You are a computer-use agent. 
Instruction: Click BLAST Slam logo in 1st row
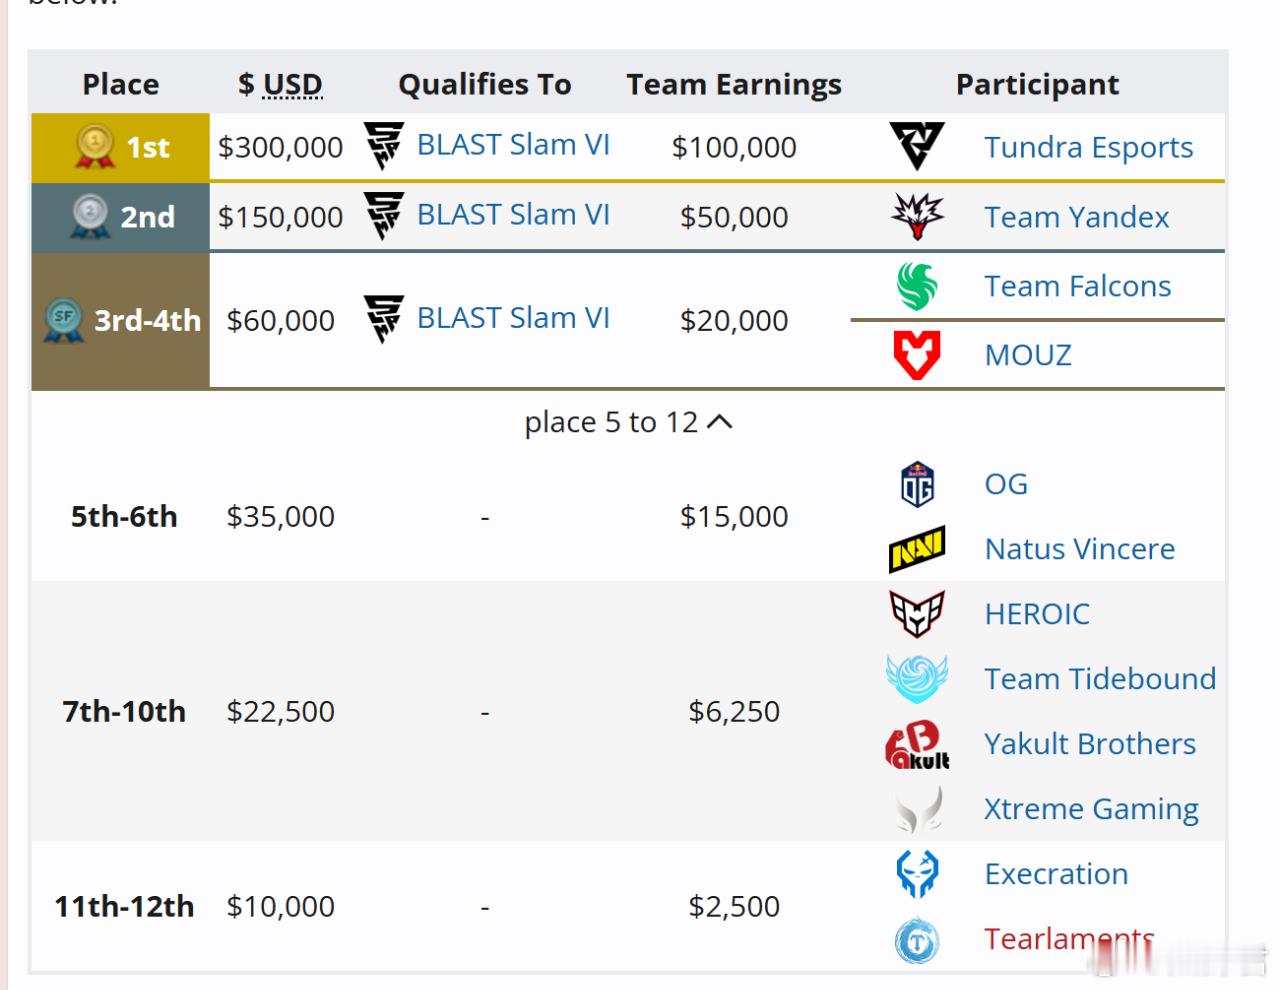[x=383, y=146]
